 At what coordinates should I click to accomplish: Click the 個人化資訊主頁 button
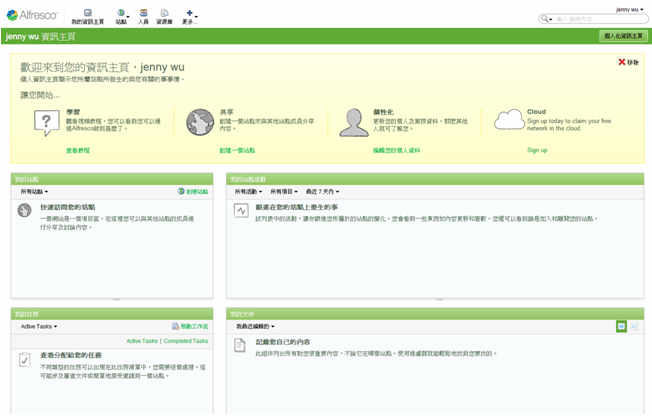point(623,36)
